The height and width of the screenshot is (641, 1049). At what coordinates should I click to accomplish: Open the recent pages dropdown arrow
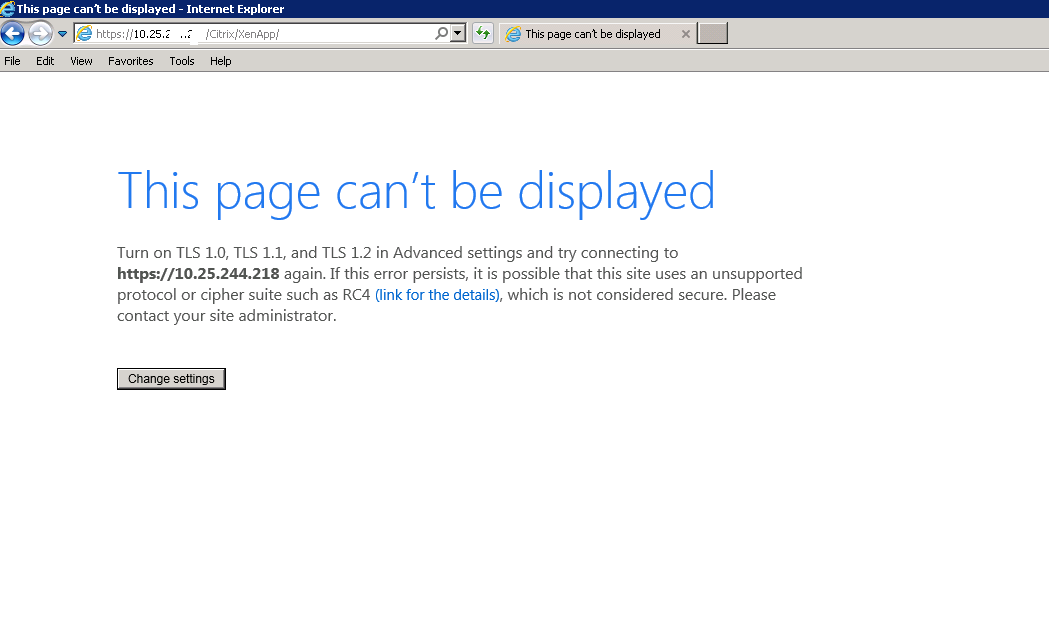(x=62, y=34)
